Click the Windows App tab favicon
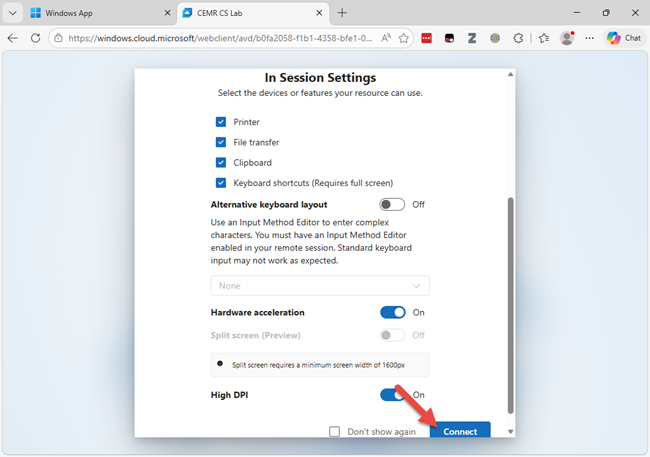The image size is (650, 457). tap(36, 13)
